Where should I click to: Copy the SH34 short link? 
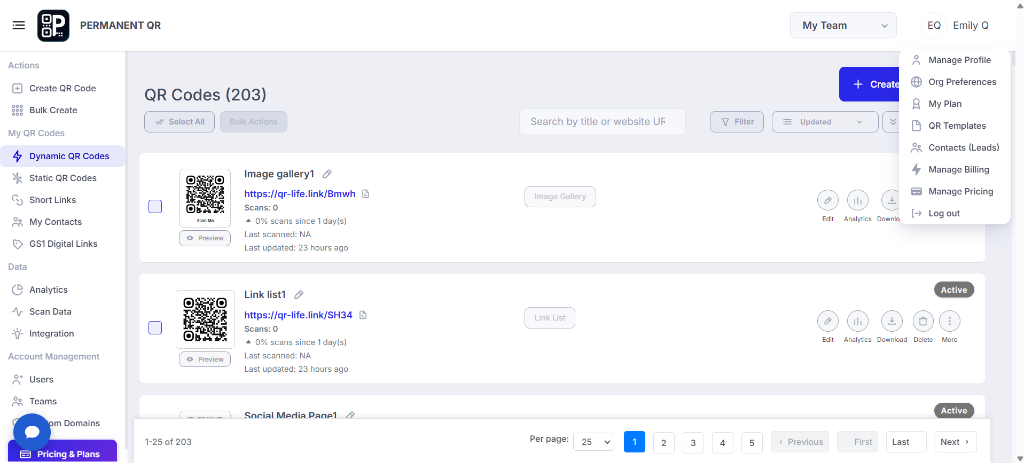363,315
